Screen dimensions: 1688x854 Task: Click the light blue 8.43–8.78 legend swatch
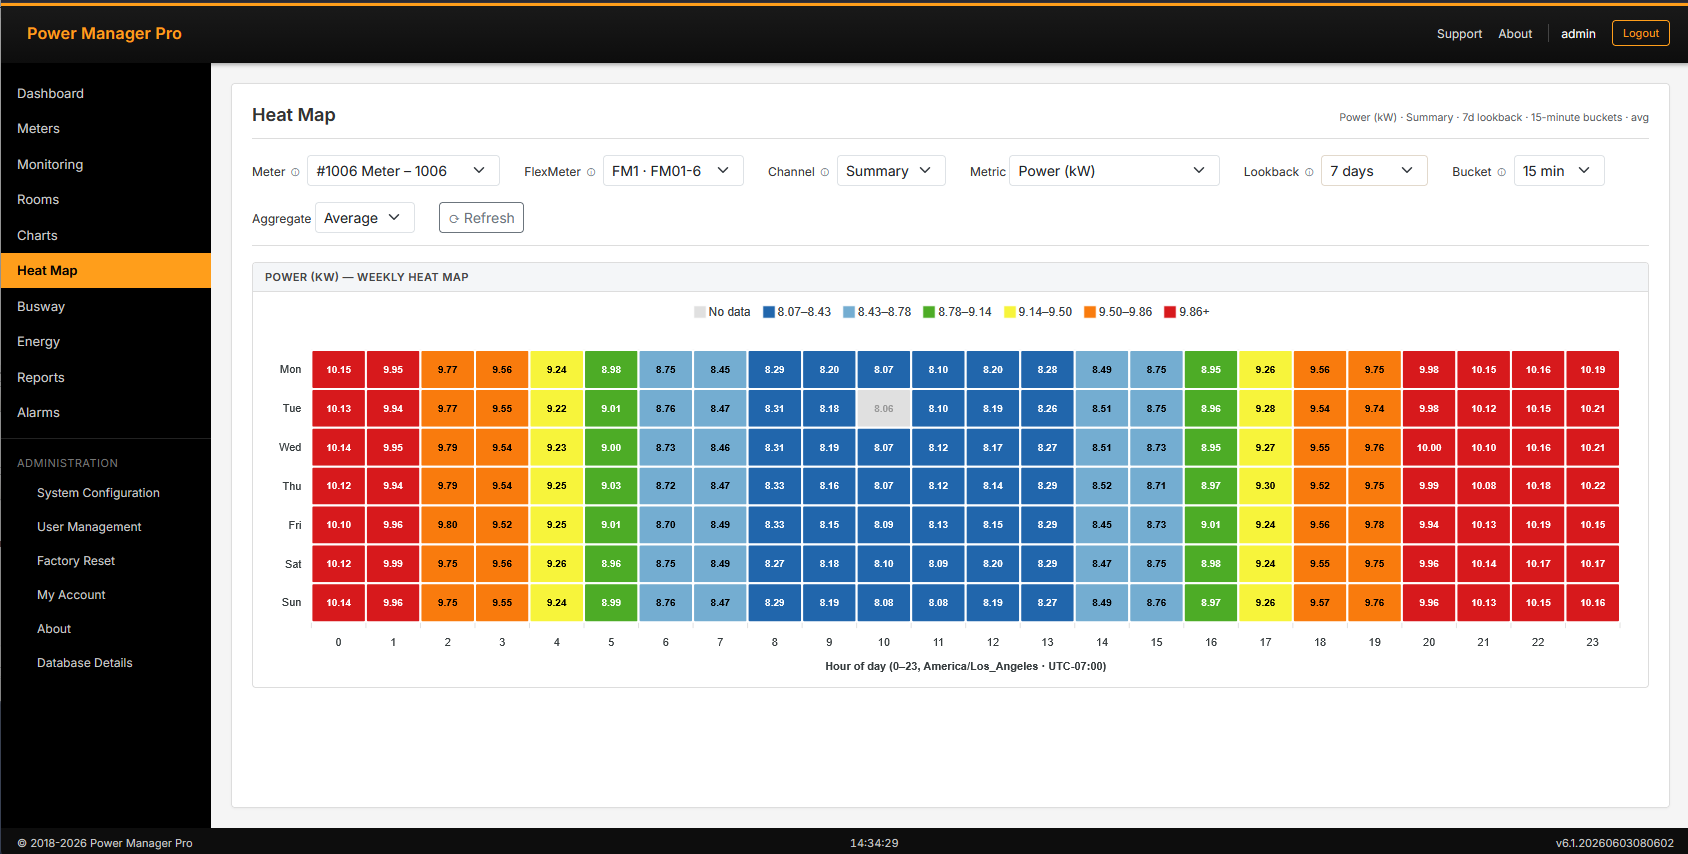[x=849, y=312]
